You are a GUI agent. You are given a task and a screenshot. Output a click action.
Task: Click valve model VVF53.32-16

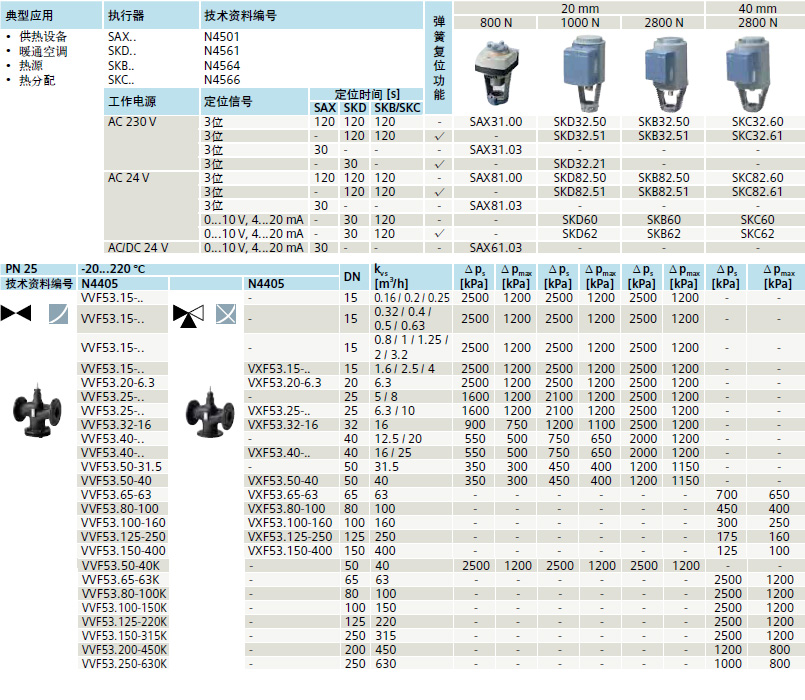click(116, 425)
